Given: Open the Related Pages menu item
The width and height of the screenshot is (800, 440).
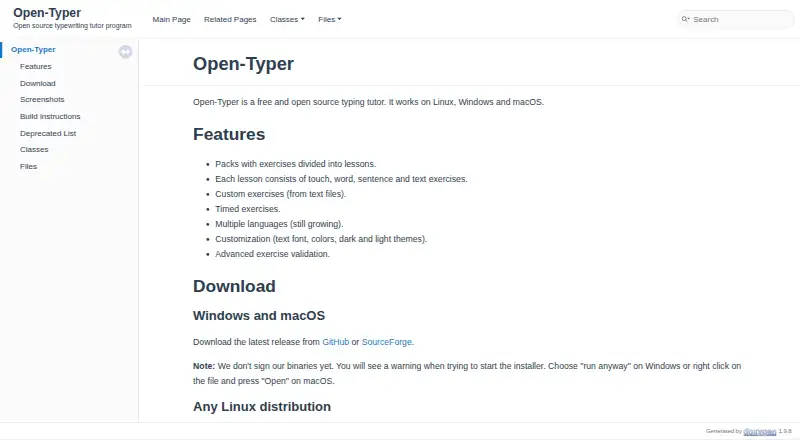Looking at the screenshot, I should point(230,19).
